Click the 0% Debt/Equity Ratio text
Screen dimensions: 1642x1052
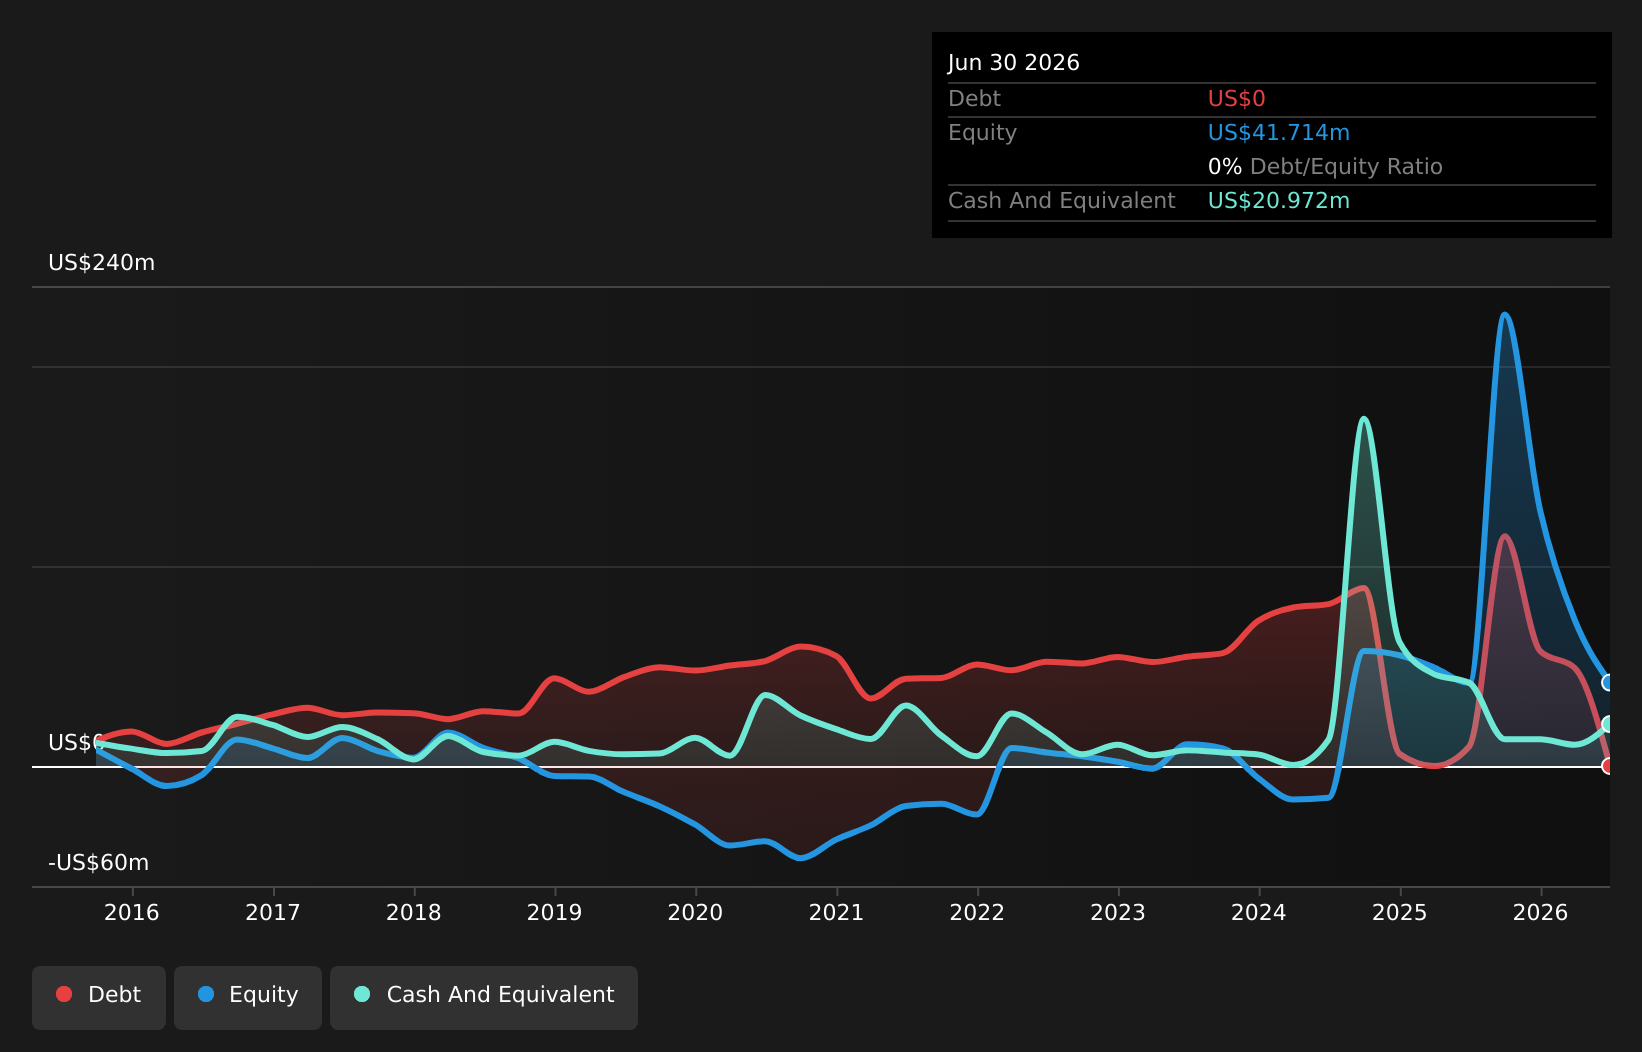pos(1325,167)
